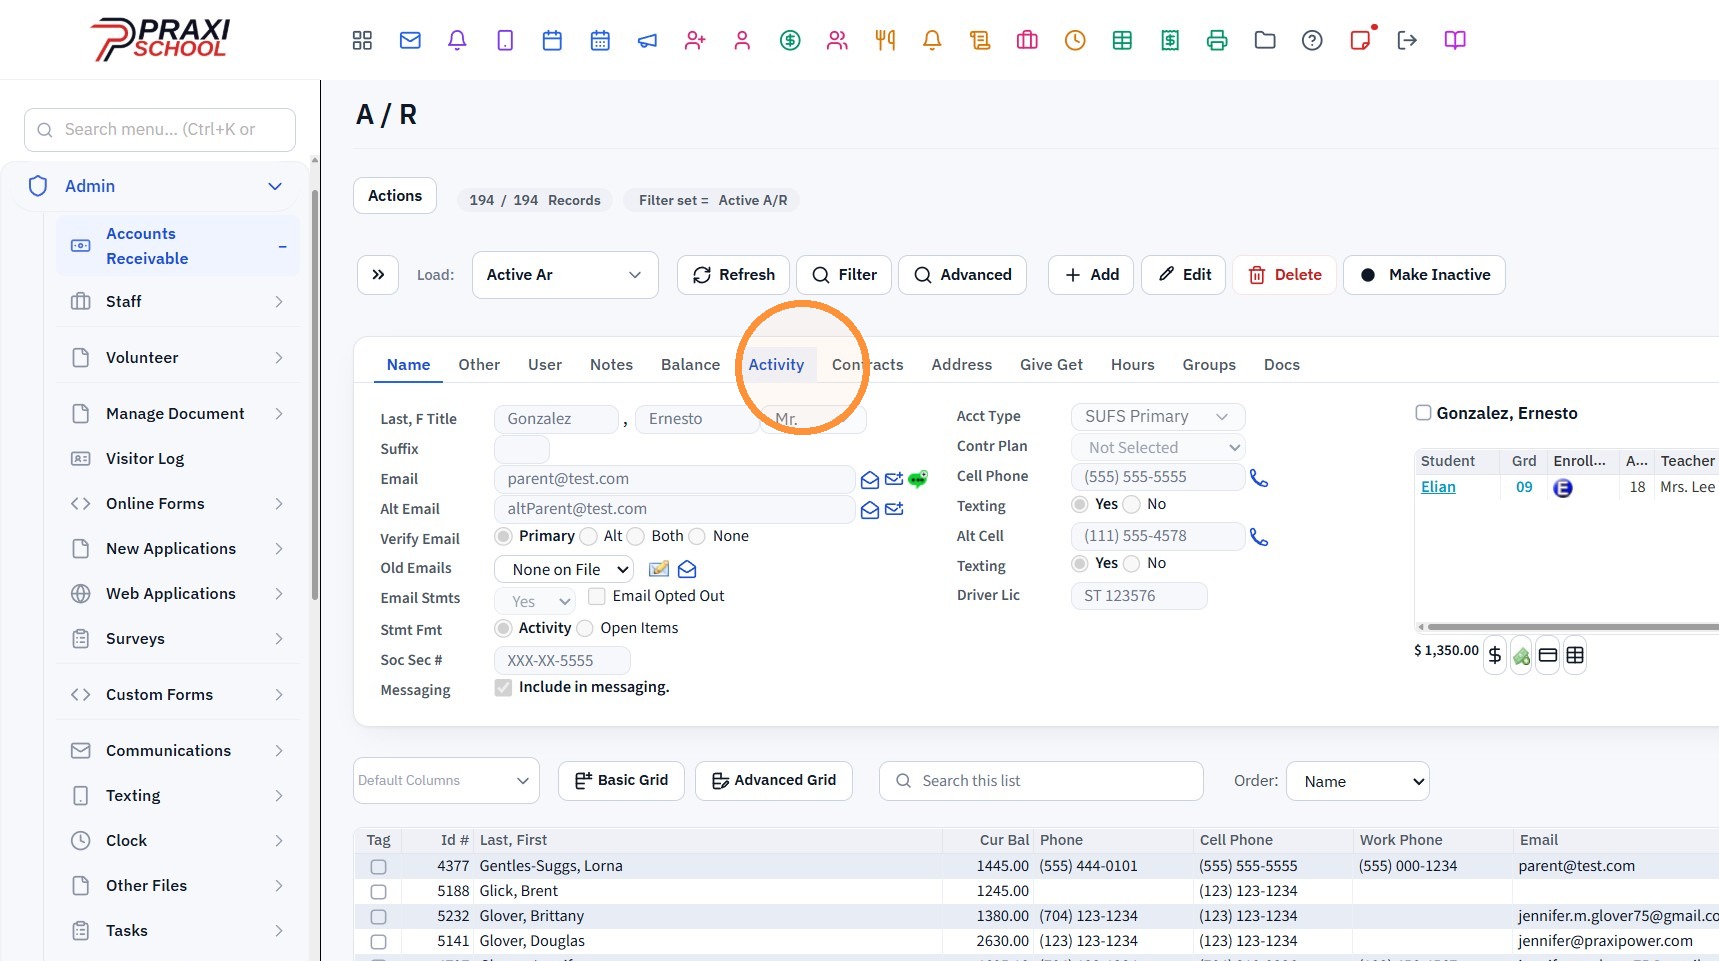The width and height of the screenshot is (1719, 961).
Task: Click the Search this list field
Action: (1041, 781)
